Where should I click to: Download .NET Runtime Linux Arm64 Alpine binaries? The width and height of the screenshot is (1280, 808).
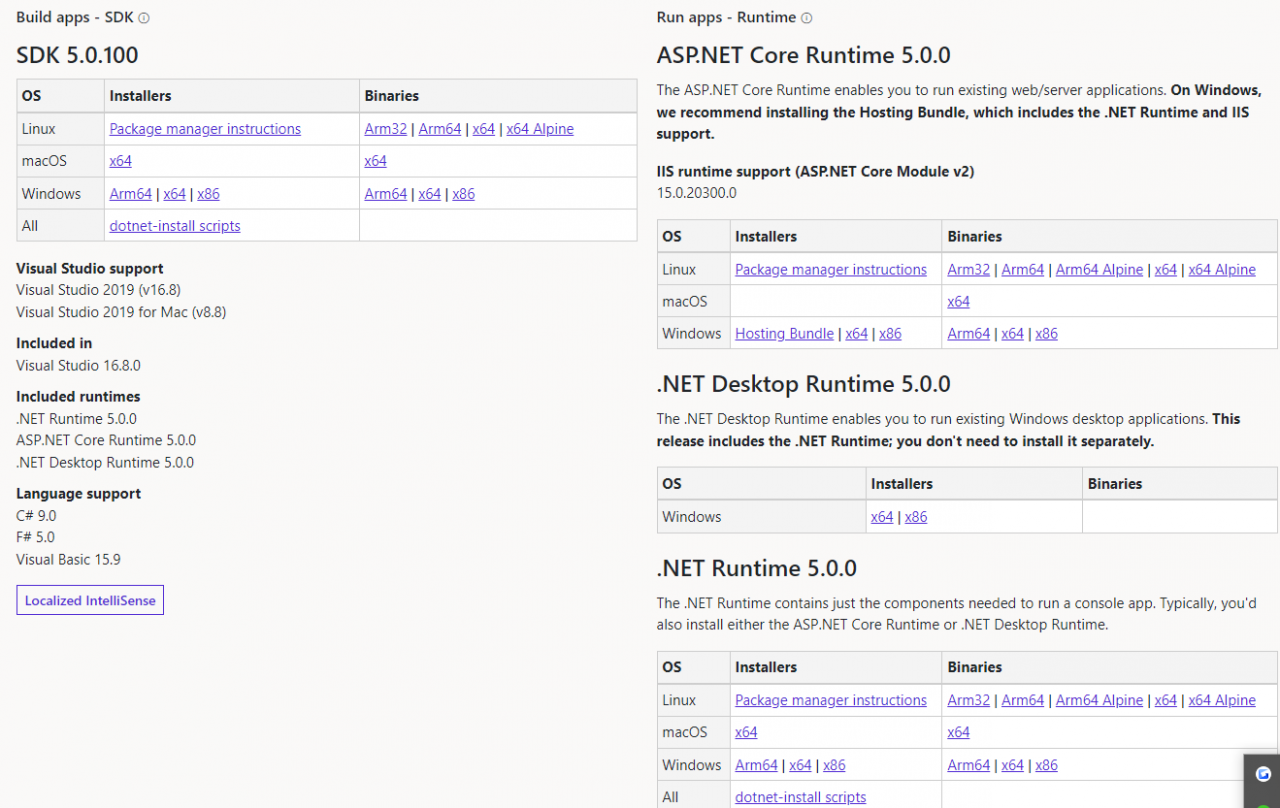click(1099, 701)
